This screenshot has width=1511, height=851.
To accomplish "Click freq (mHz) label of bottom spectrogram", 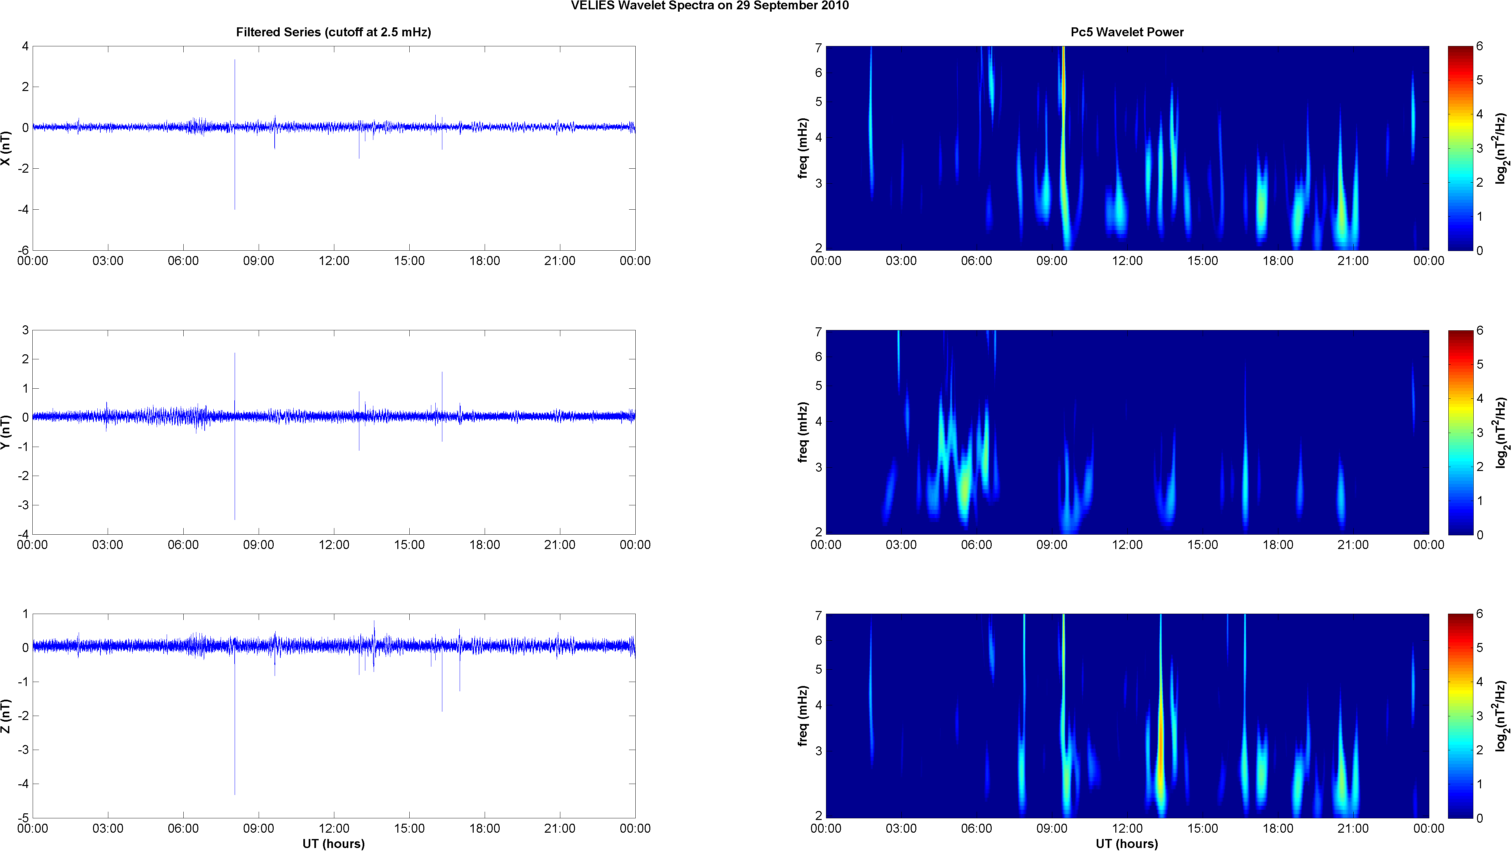I will tap(803, 716).
